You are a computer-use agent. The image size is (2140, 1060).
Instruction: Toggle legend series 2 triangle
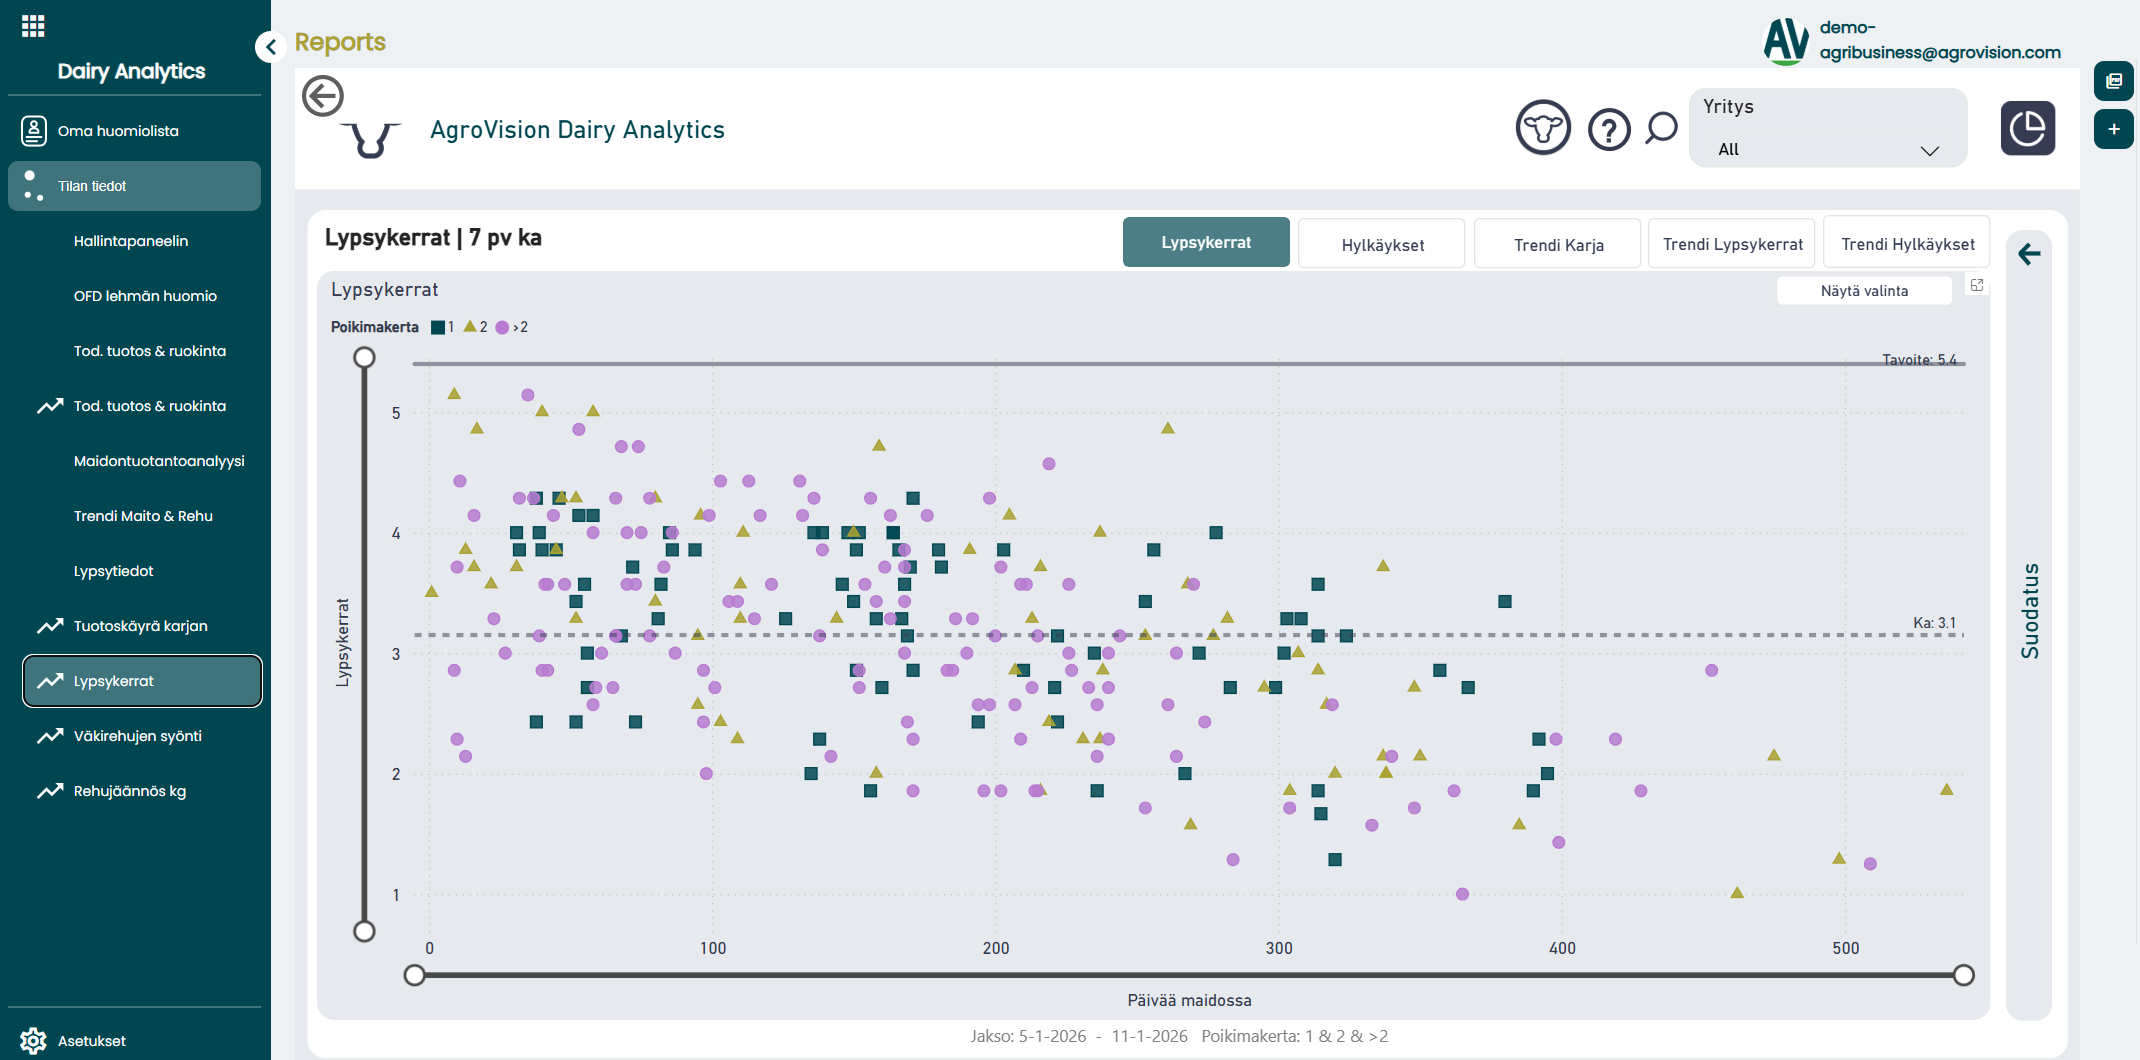470,327
